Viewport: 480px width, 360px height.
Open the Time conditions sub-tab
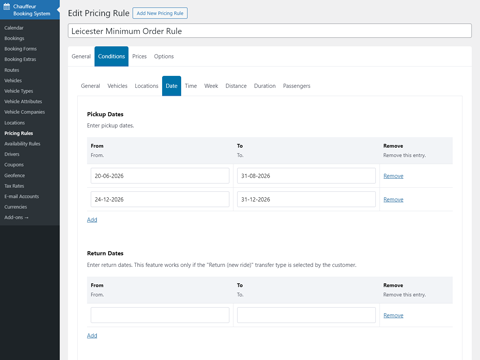[191, 86]
